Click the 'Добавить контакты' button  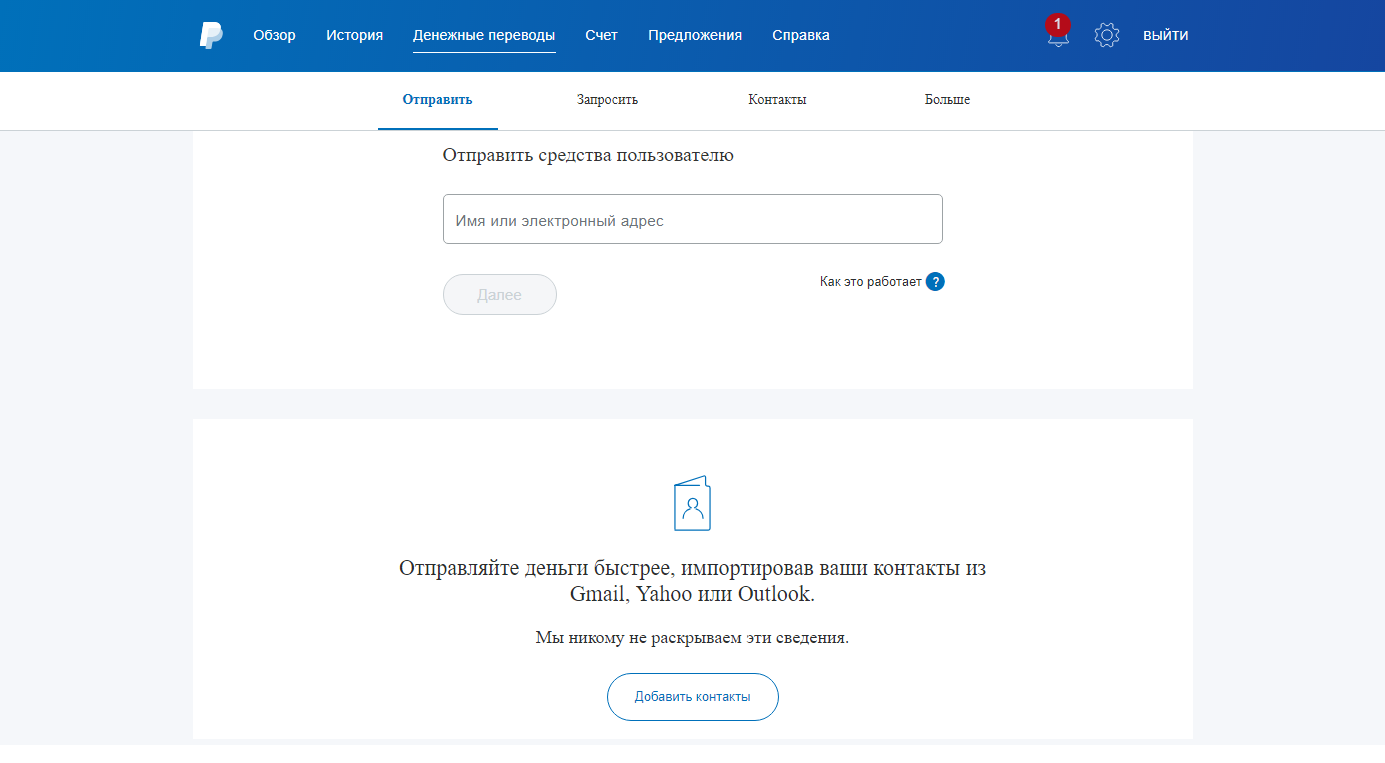coord(693,697)
